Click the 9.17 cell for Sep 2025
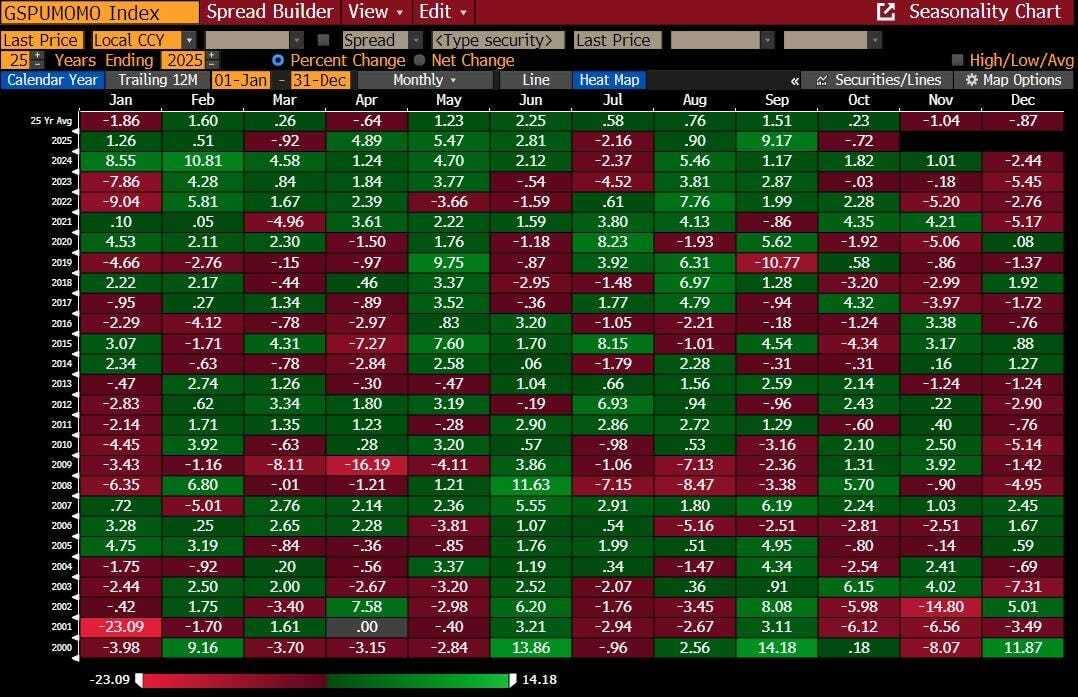The image size is (1078, 697). coord(776,141)
